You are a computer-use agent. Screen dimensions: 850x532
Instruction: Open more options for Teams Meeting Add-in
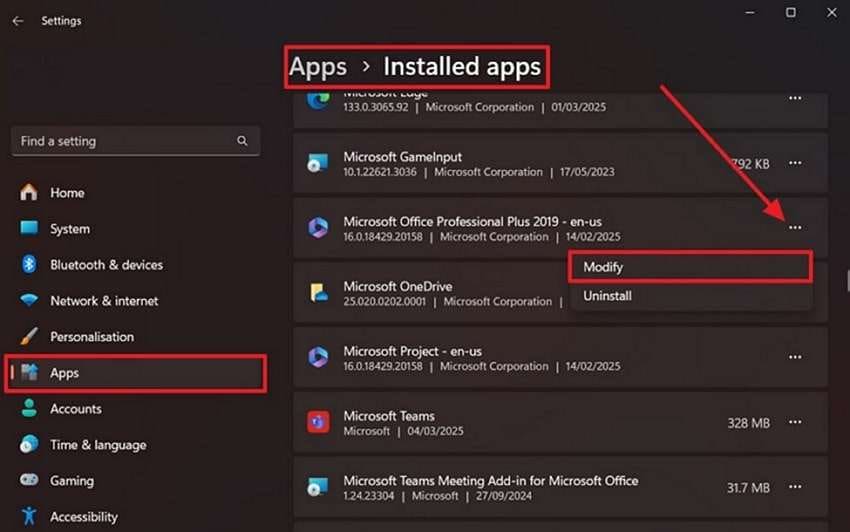pyautogui.click(x=795, y=486)
